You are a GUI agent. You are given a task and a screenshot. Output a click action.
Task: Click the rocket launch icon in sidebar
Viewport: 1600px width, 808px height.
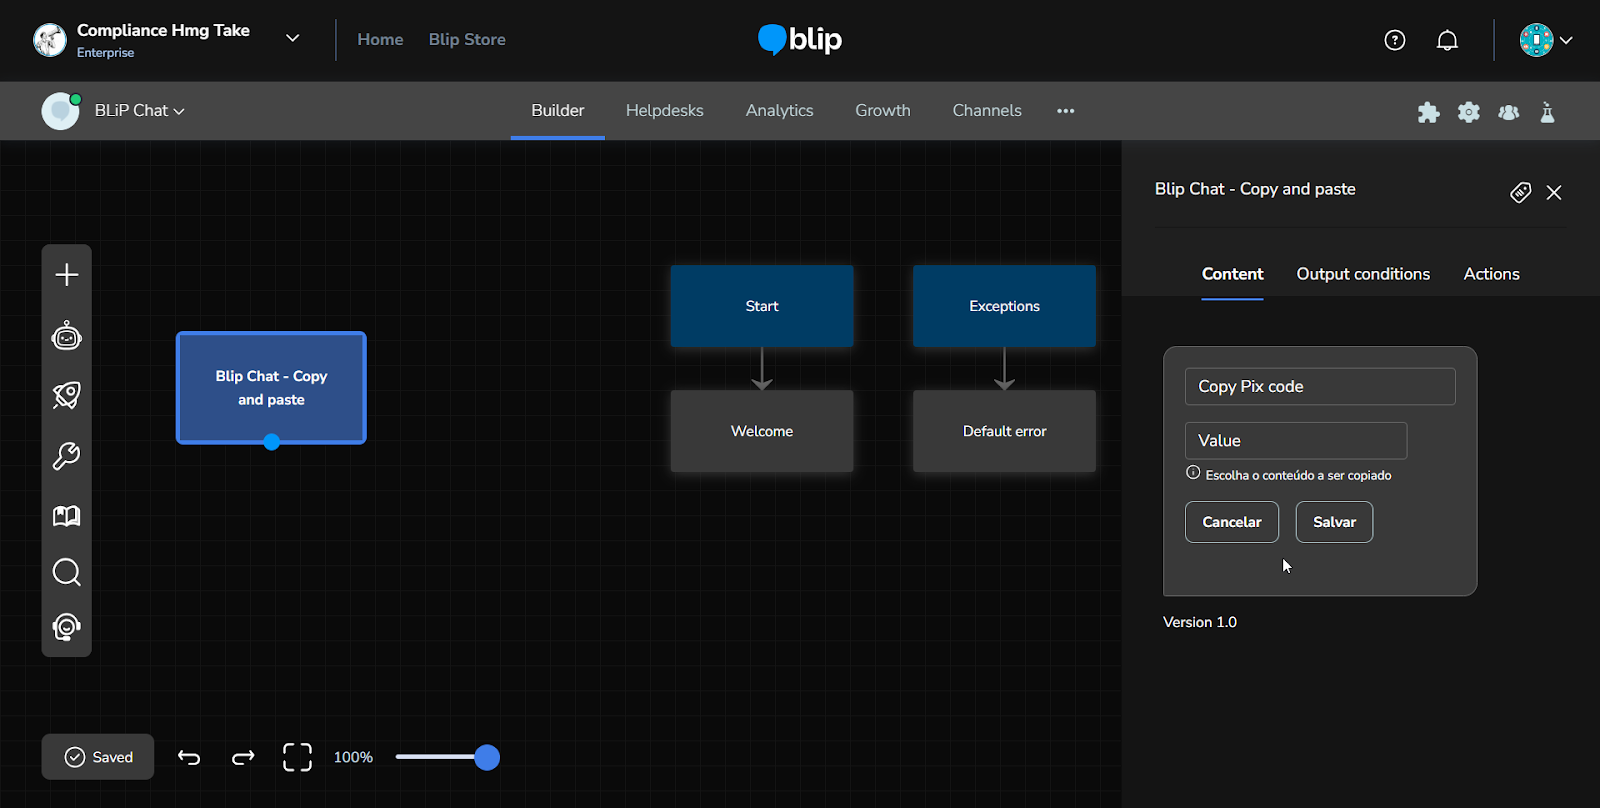point(67,395)
